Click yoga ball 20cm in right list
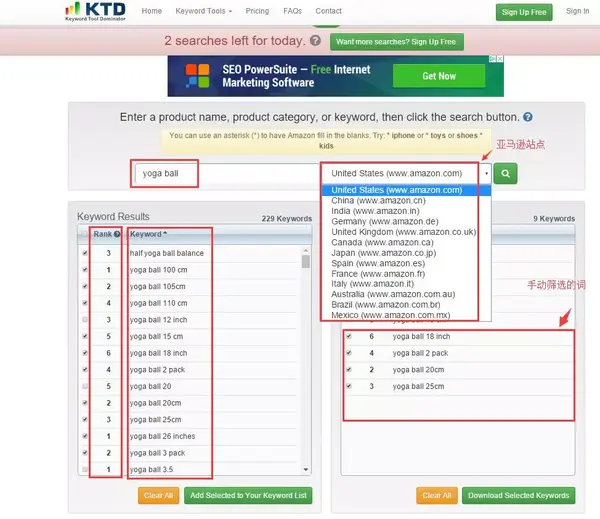600x519 pixels. click(418, 370)
